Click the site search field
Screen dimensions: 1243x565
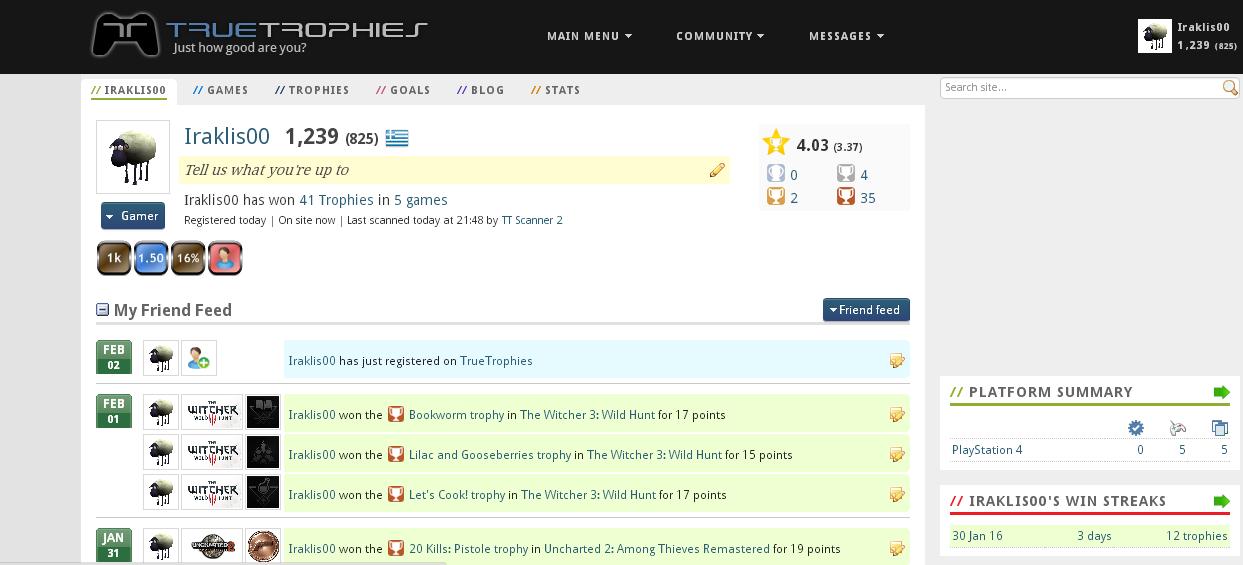pos(1082,88)
